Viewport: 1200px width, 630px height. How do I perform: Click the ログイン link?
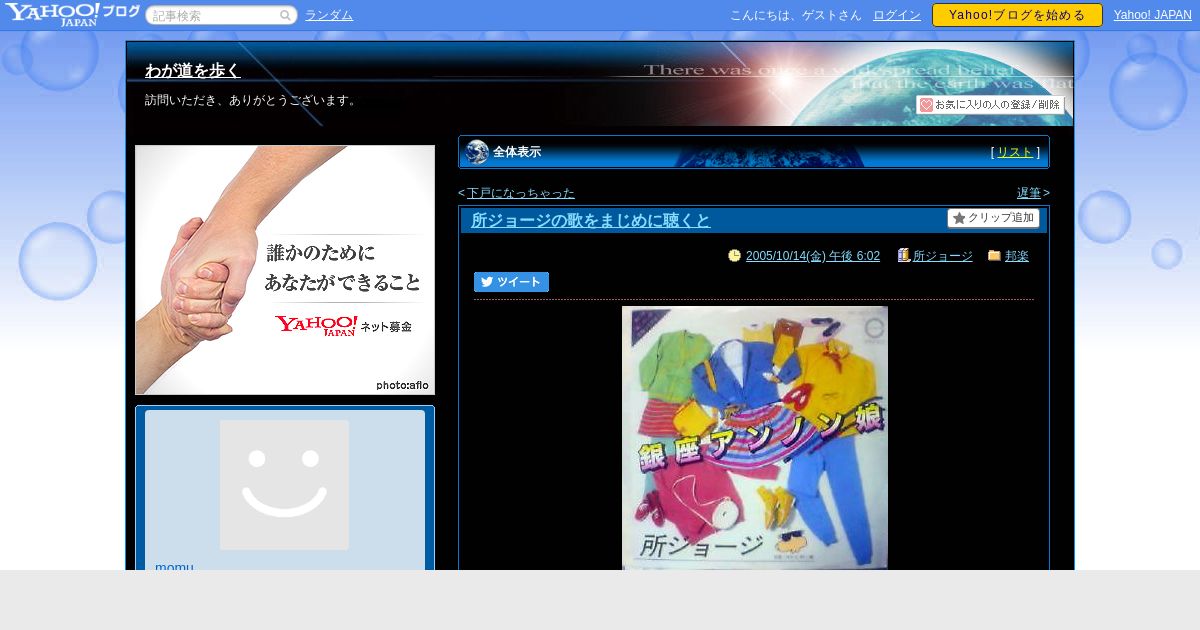tap(897, 15)
